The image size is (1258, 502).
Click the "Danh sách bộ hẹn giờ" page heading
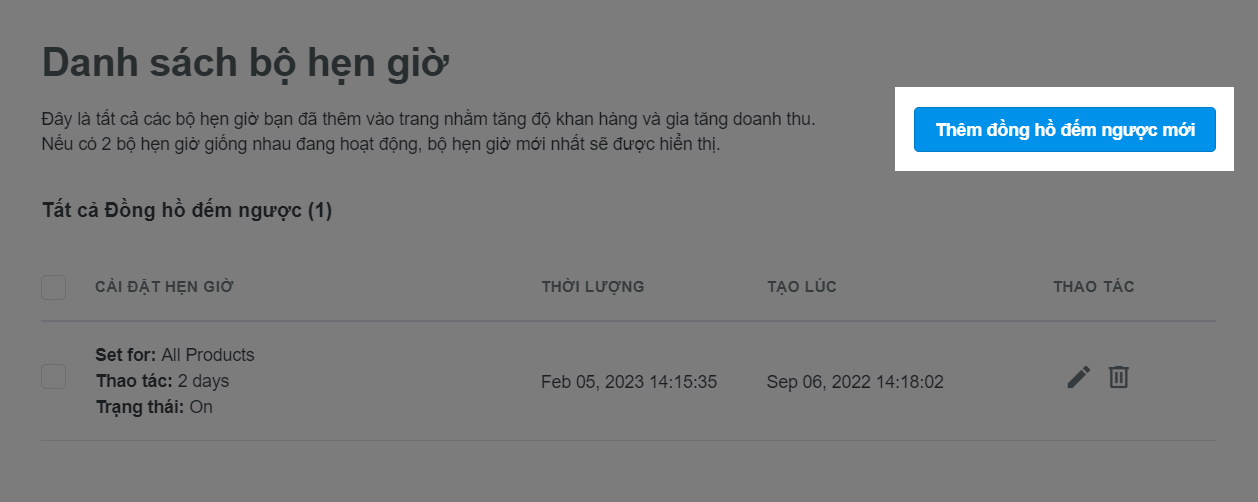point(246,65)
